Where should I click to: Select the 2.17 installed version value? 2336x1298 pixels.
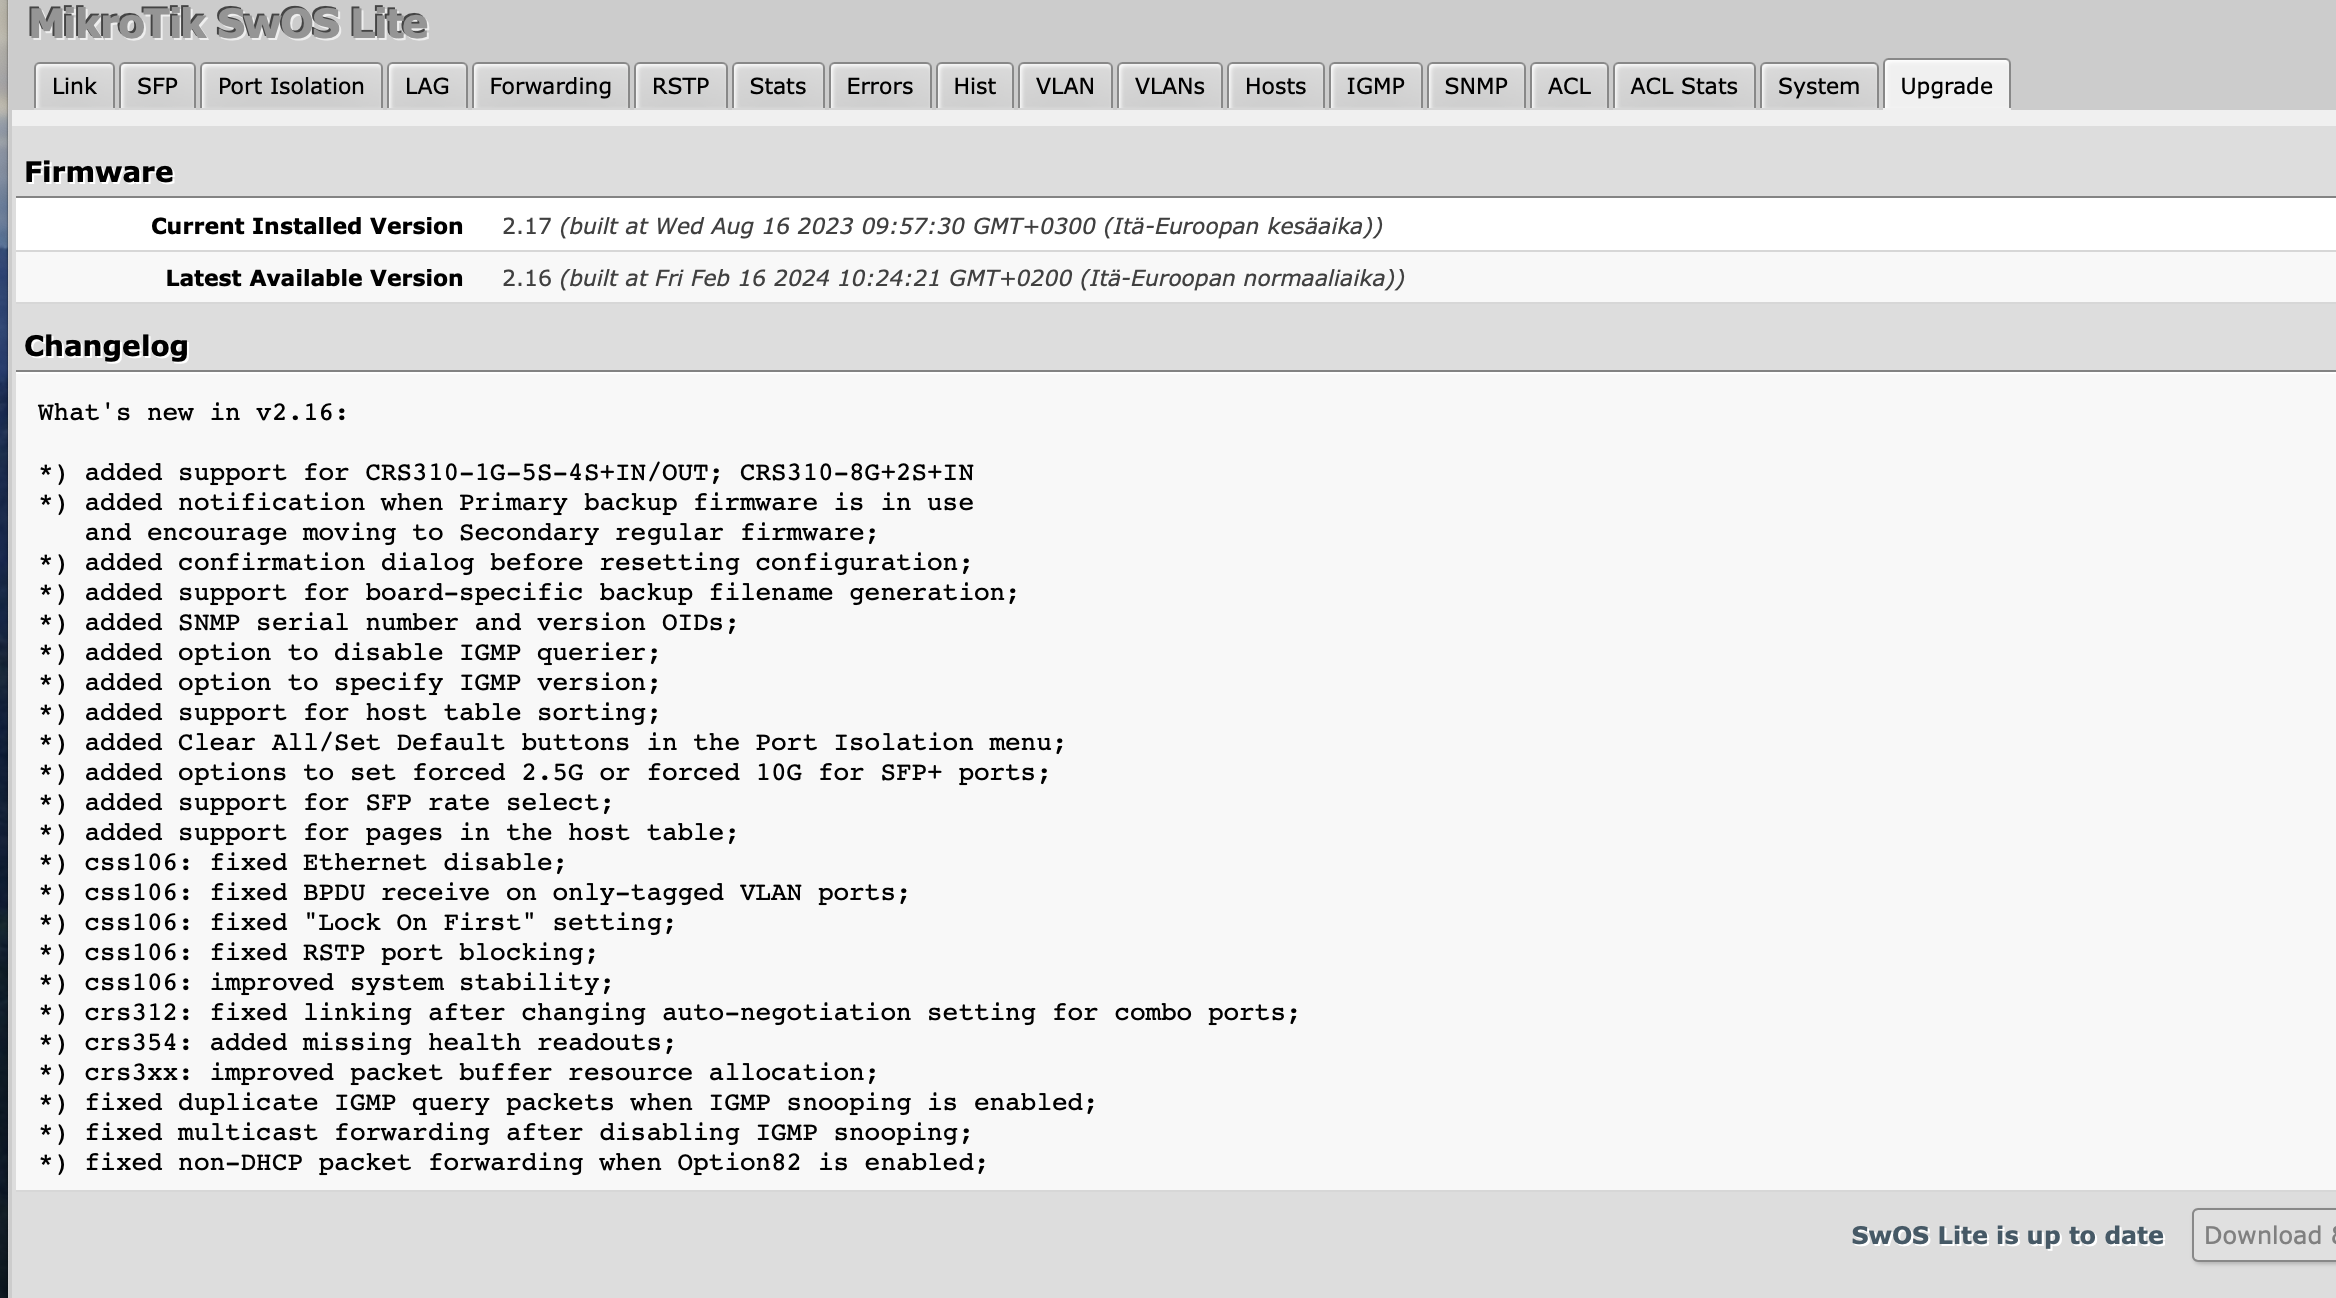tap(526, 226)
